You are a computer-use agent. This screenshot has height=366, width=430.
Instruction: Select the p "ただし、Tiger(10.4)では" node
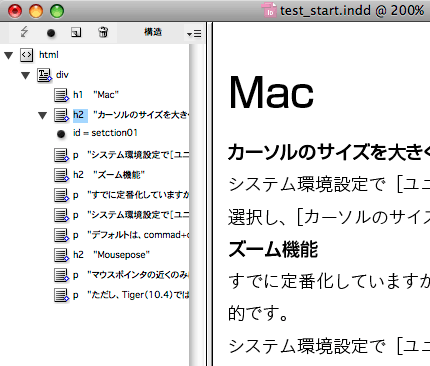click(131, 295)
